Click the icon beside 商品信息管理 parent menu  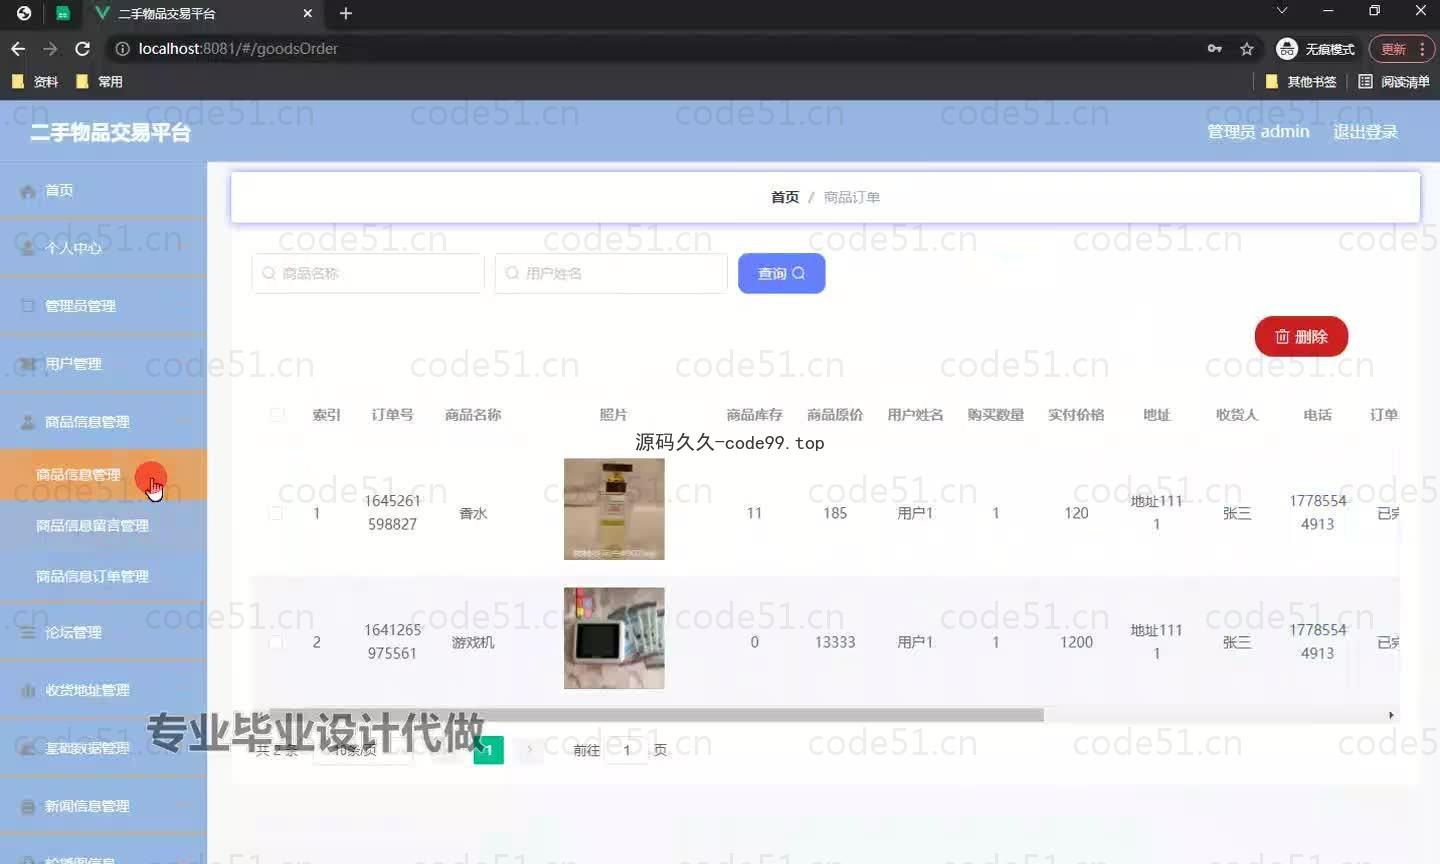pos(28,422)
